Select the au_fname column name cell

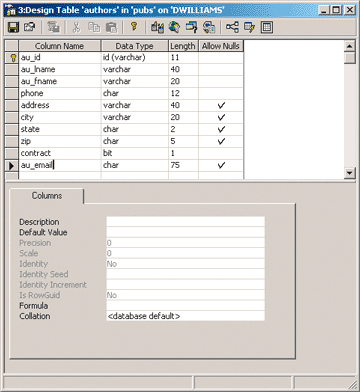60,82
